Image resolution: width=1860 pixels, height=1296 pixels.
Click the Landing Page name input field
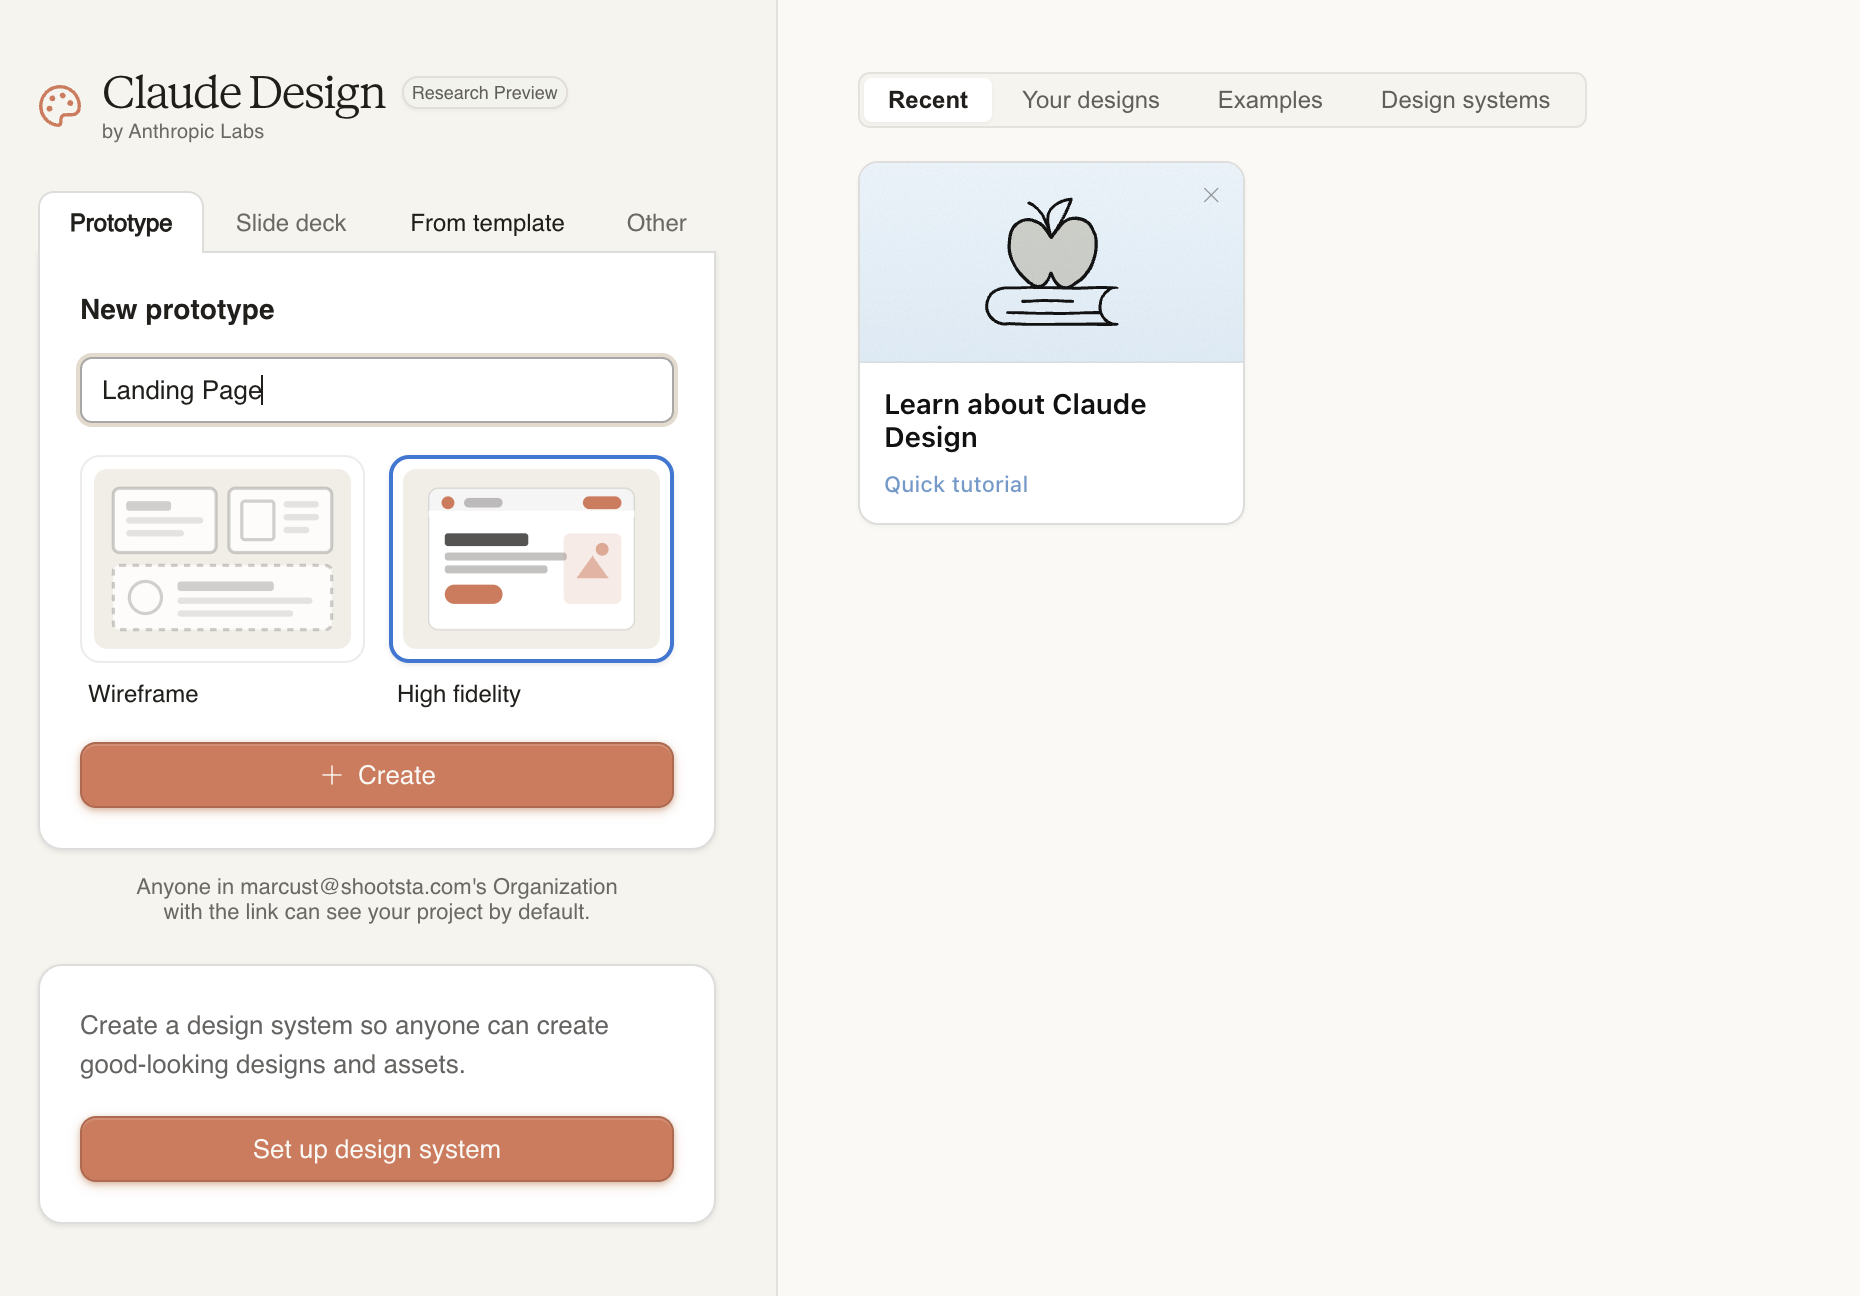coord(376,390)
